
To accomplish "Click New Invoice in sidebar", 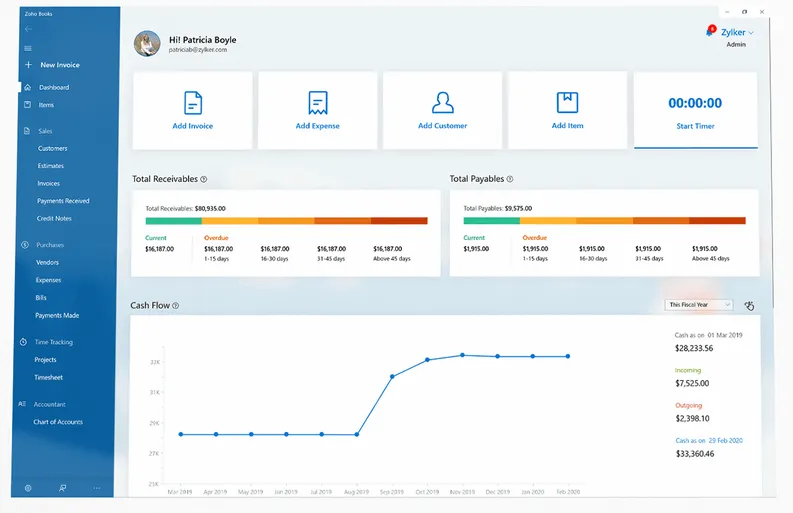I will tap(60, 65).
